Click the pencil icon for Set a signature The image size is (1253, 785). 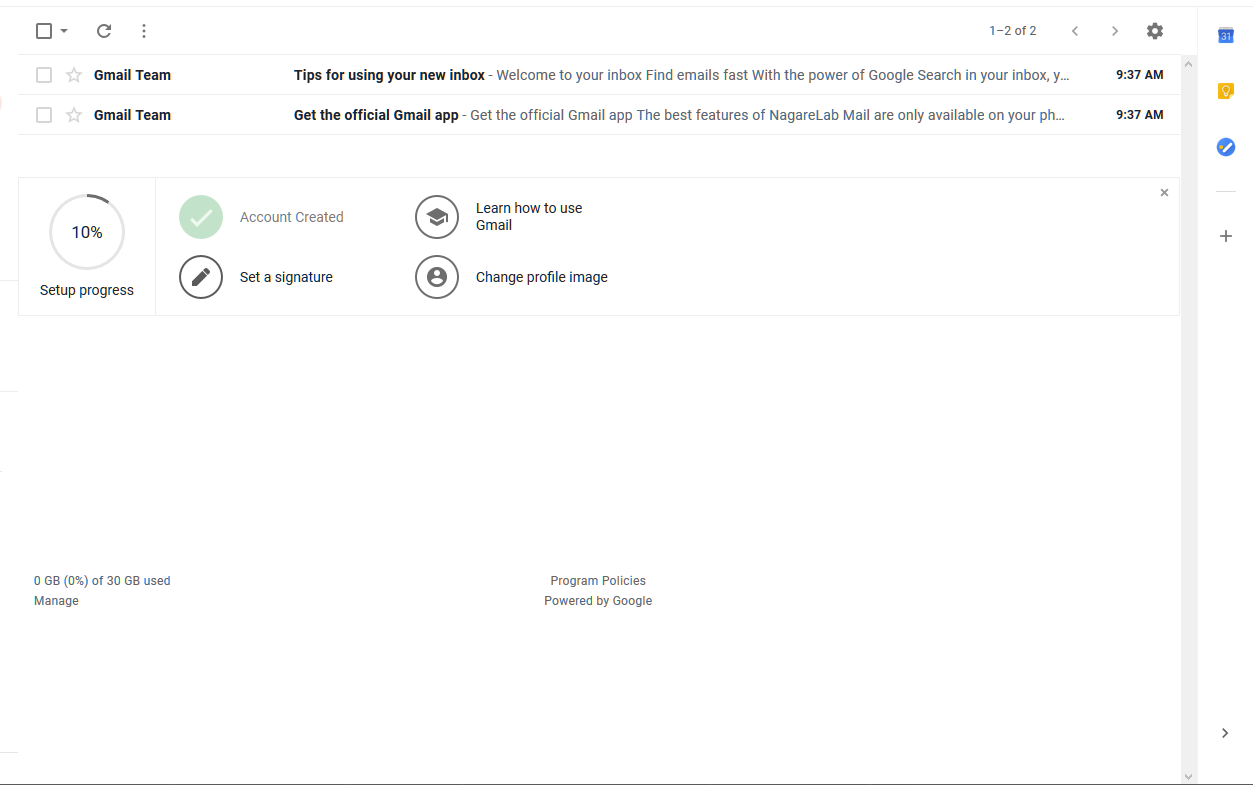pyautogui.click(x=201, y=277)
